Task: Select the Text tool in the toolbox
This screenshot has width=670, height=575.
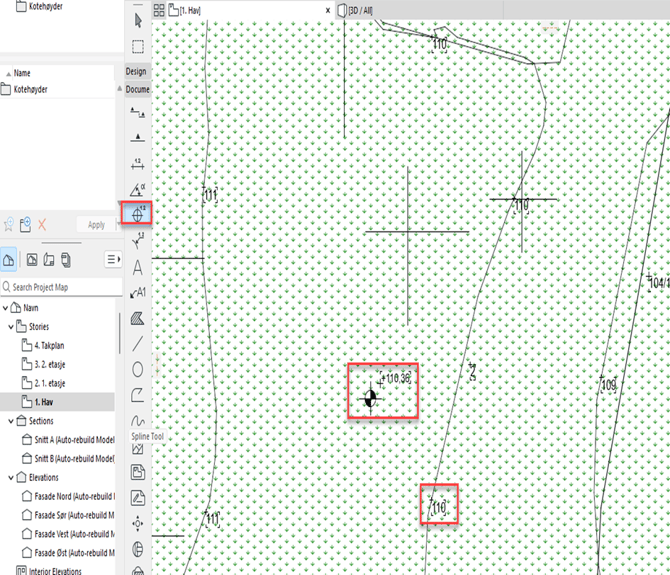Action: [137, 267]
